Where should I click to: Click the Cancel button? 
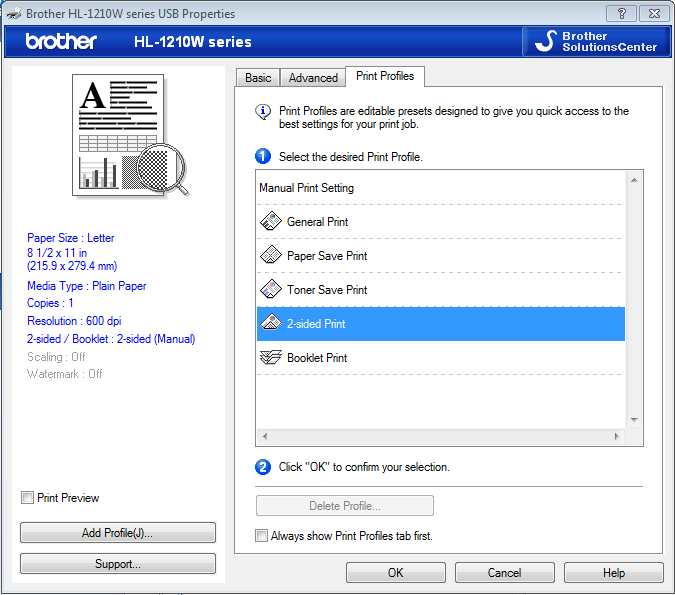click(505, 573)
